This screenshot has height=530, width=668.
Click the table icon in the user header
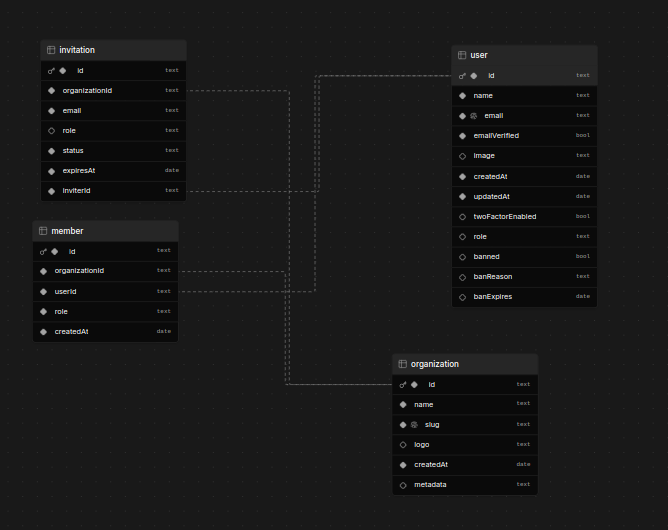(462, 55)
